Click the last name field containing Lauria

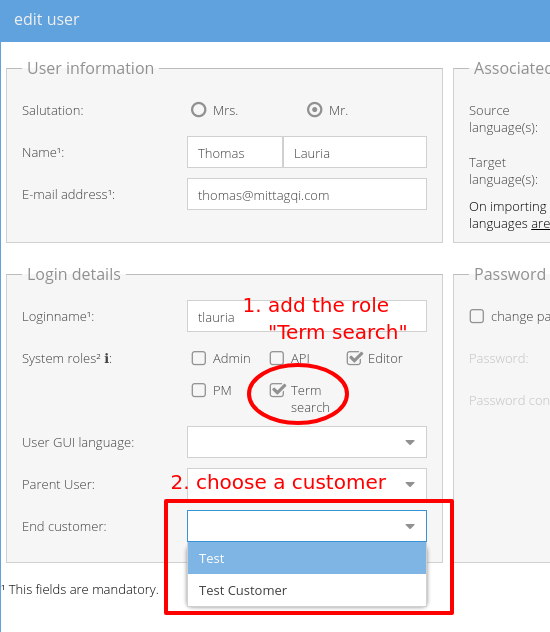coord(355,152)
